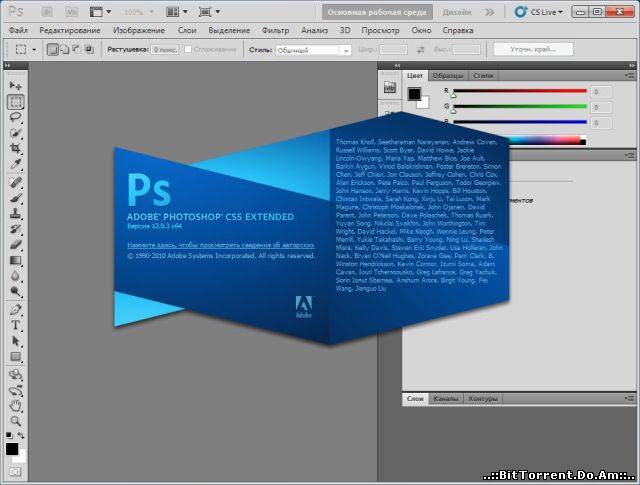
Task: Open the legal notices link on splash
Action: 221,245
